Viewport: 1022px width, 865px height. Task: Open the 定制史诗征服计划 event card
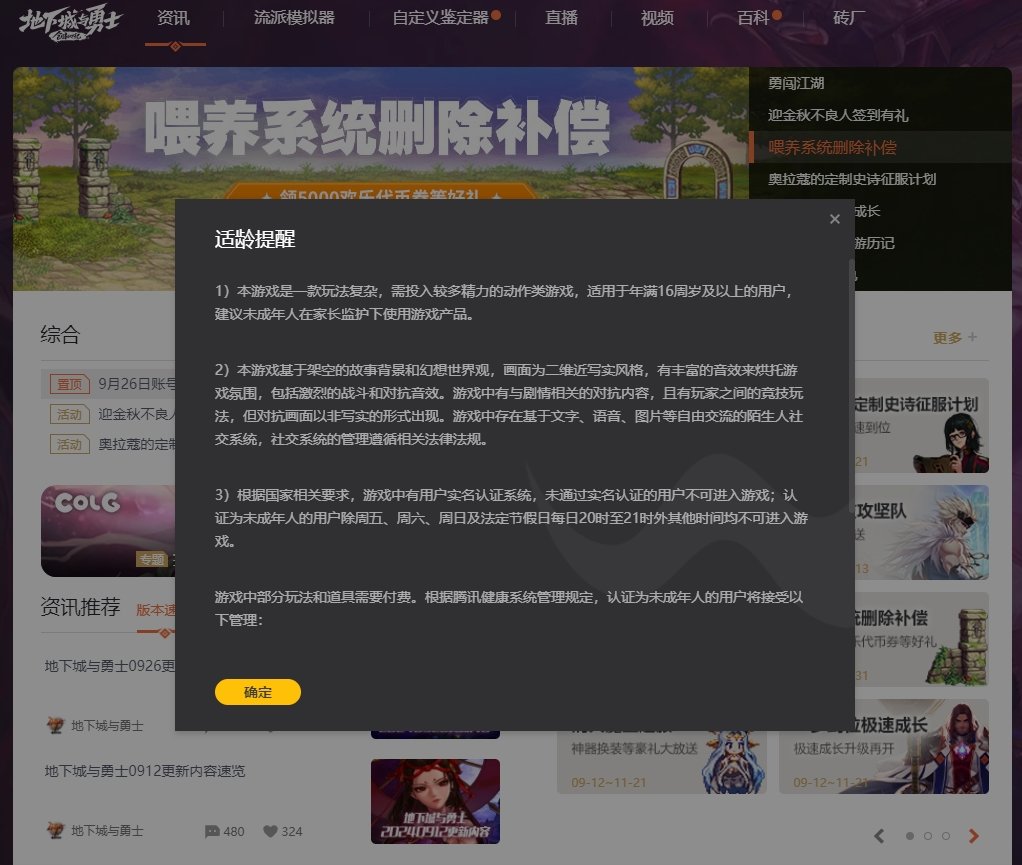click(x=922, y=425)
